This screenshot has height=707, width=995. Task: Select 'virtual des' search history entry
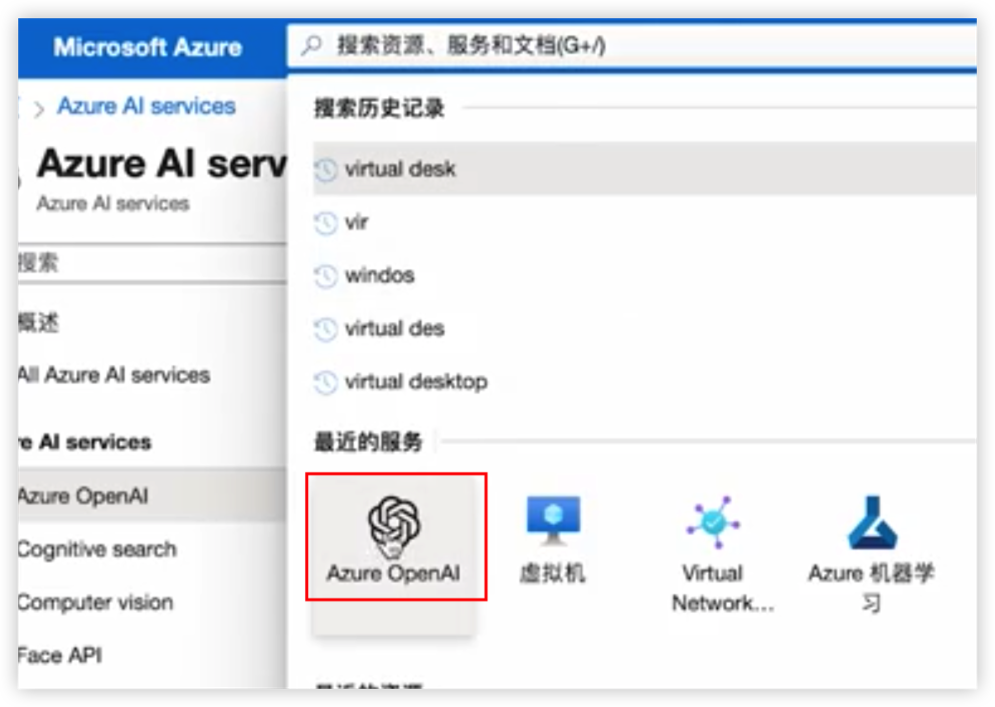coord(394,329)
